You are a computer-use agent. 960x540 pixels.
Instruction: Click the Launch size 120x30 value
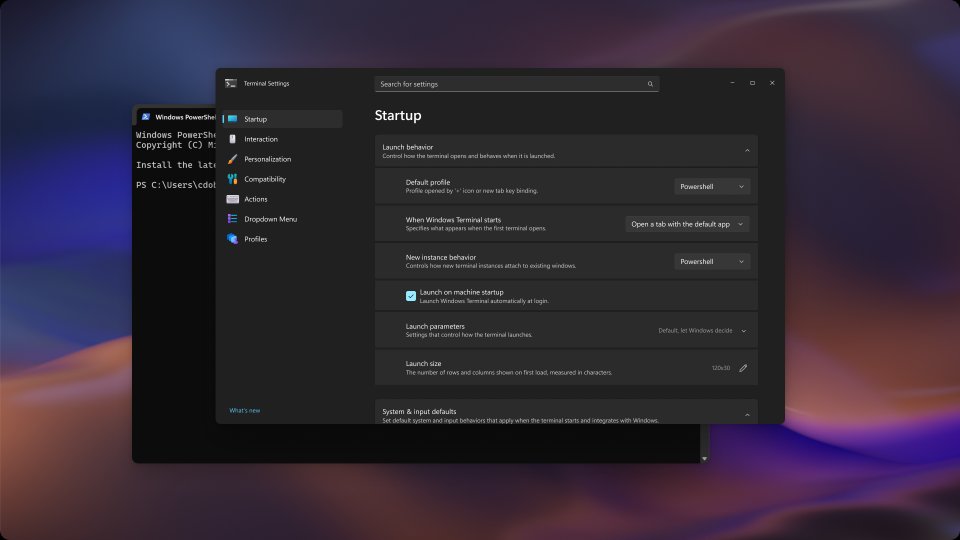tap(721, 368)
